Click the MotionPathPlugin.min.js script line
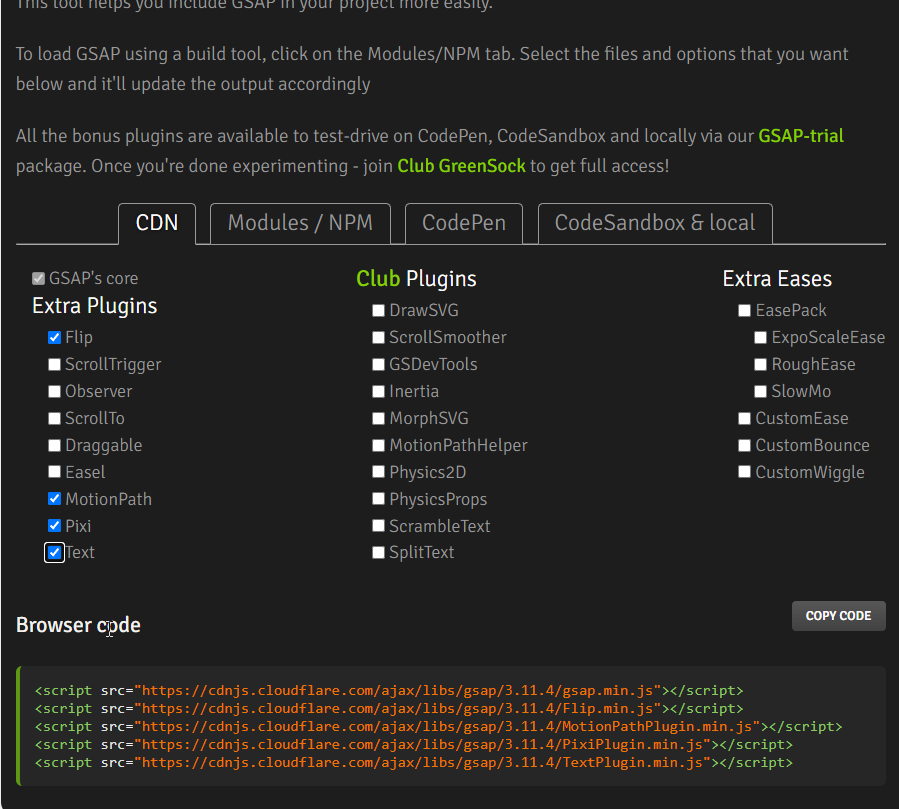This screenshot has width=899, height=809. [x=439, y=727]
